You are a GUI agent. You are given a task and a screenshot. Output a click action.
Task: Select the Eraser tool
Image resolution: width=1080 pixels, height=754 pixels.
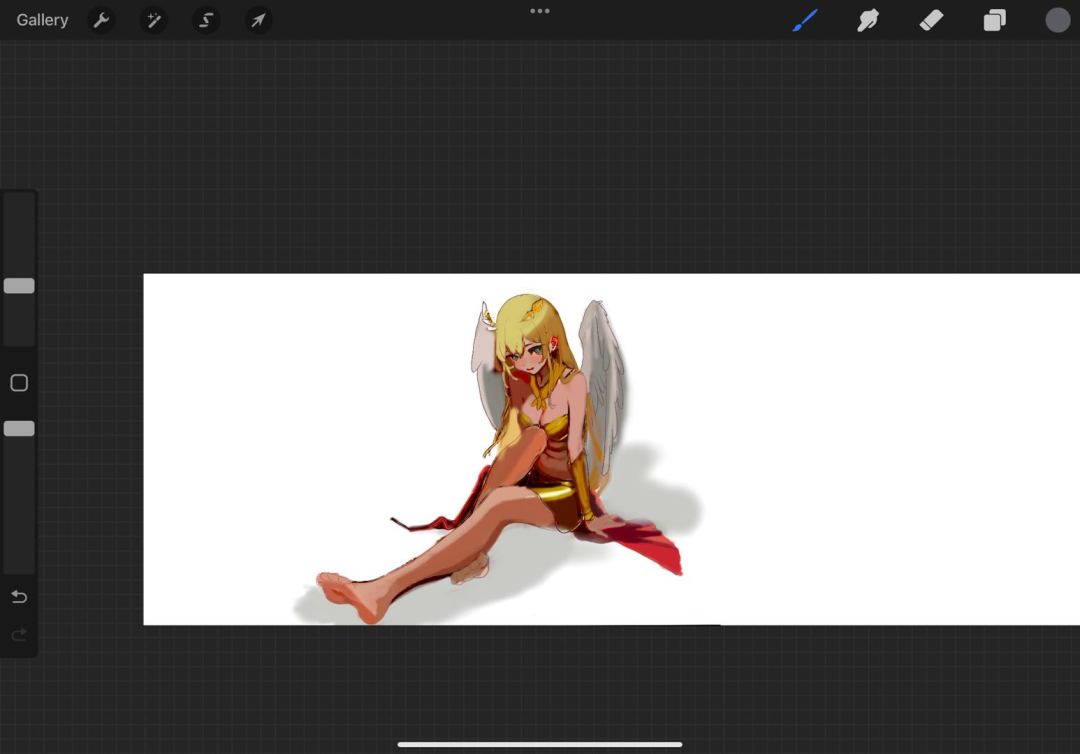click(931, 20)
